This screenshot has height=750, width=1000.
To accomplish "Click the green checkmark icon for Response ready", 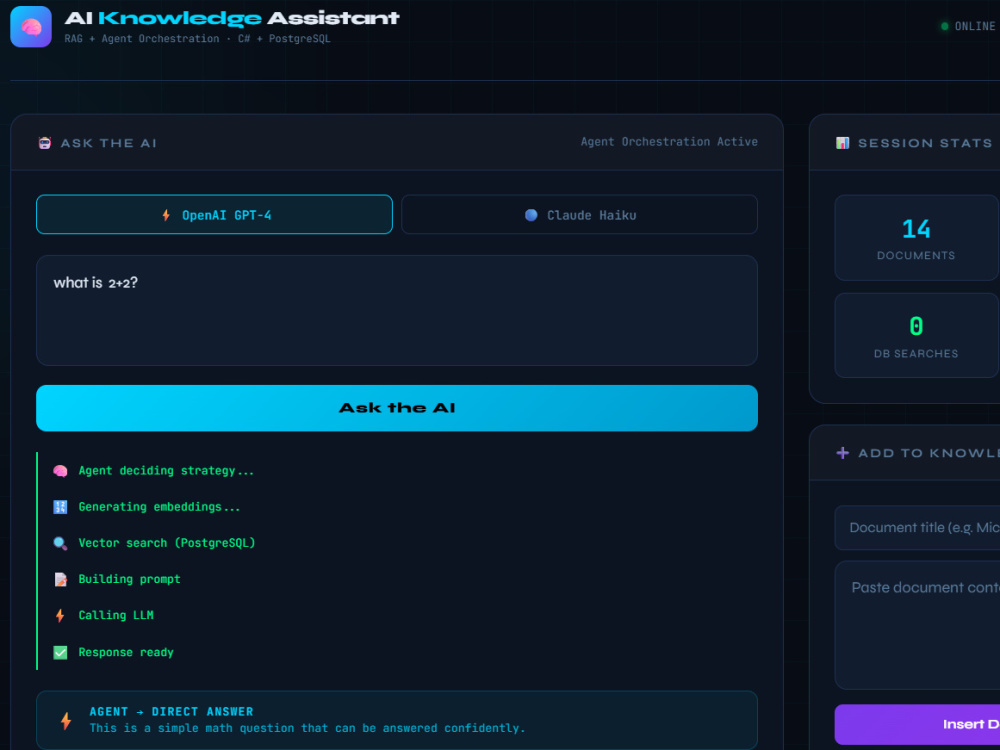I will click(x=60, y=652).
